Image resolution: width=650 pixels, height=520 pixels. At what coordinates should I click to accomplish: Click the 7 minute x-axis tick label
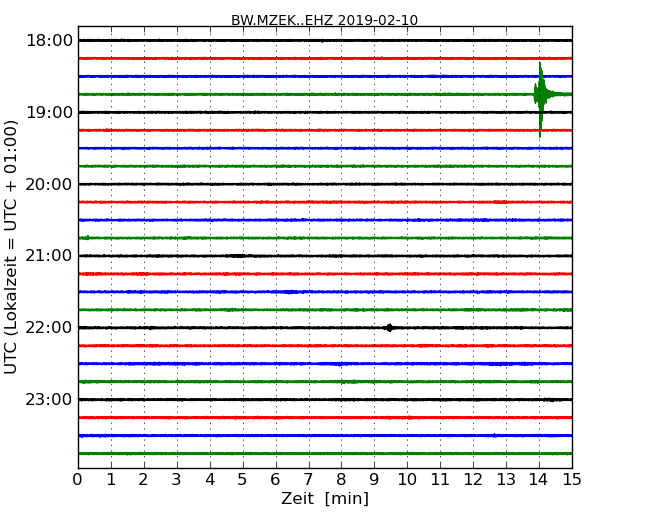pyautogui.click(x=308, y=480)
